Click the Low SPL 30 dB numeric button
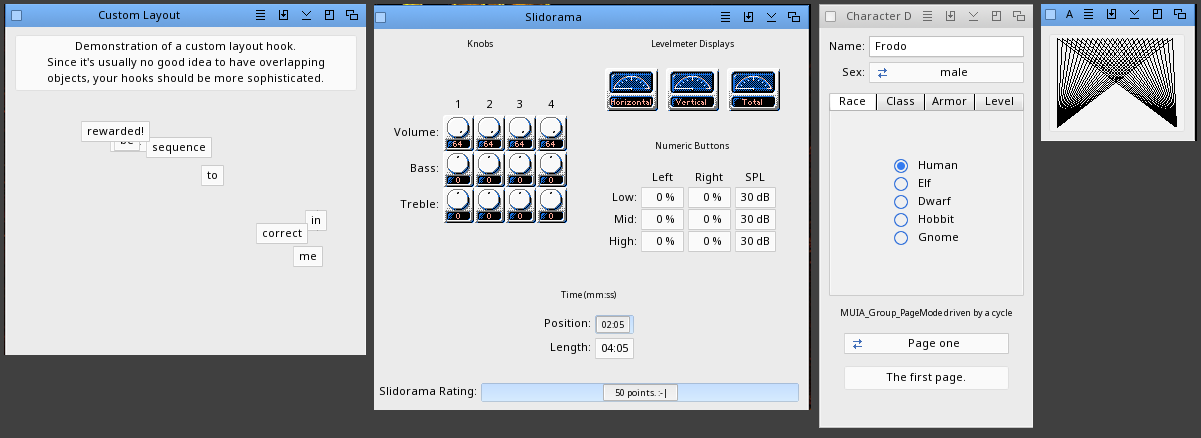 point(755,197)
